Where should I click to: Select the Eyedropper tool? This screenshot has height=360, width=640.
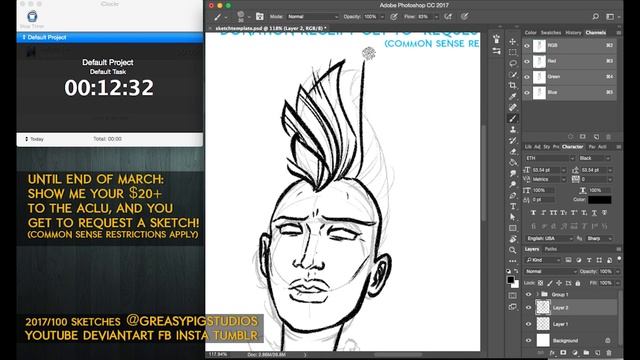pyautogui.click(x=513, y=96)
